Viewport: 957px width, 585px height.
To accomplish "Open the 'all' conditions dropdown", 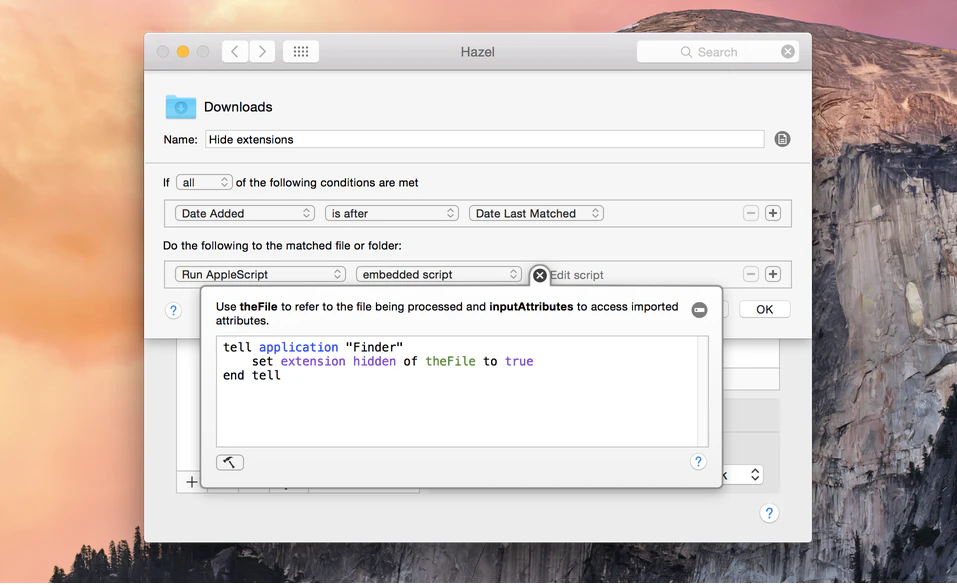I will click(204, 182).
